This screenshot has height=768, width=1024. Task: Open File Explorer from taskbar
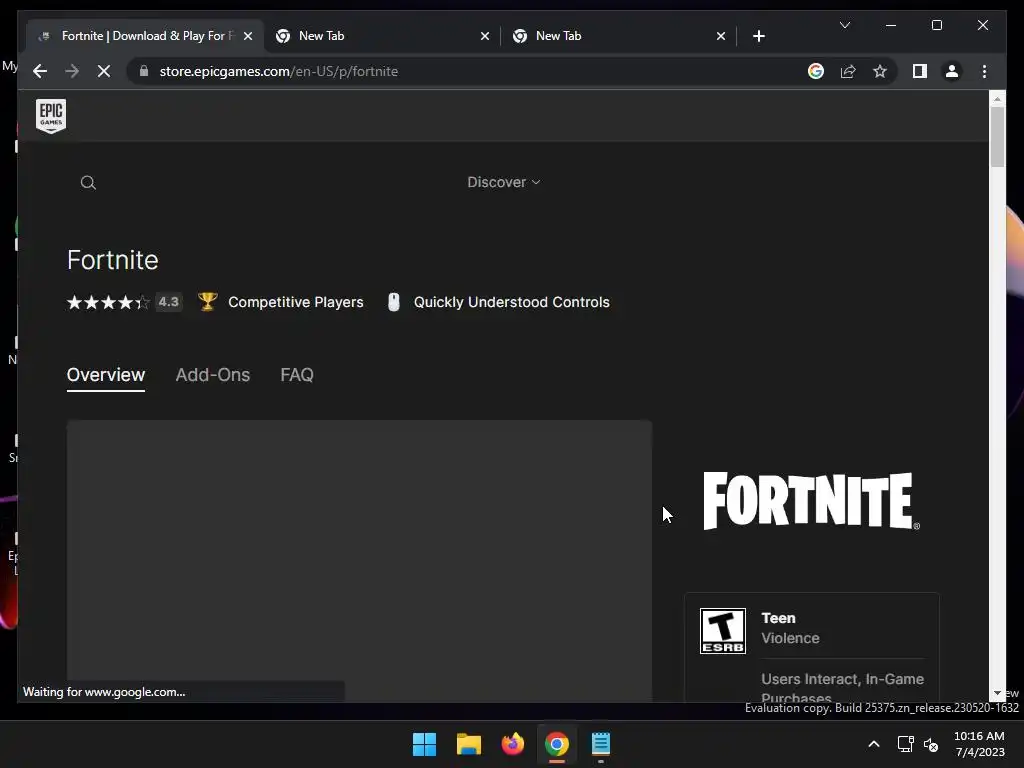coord(468,744)
